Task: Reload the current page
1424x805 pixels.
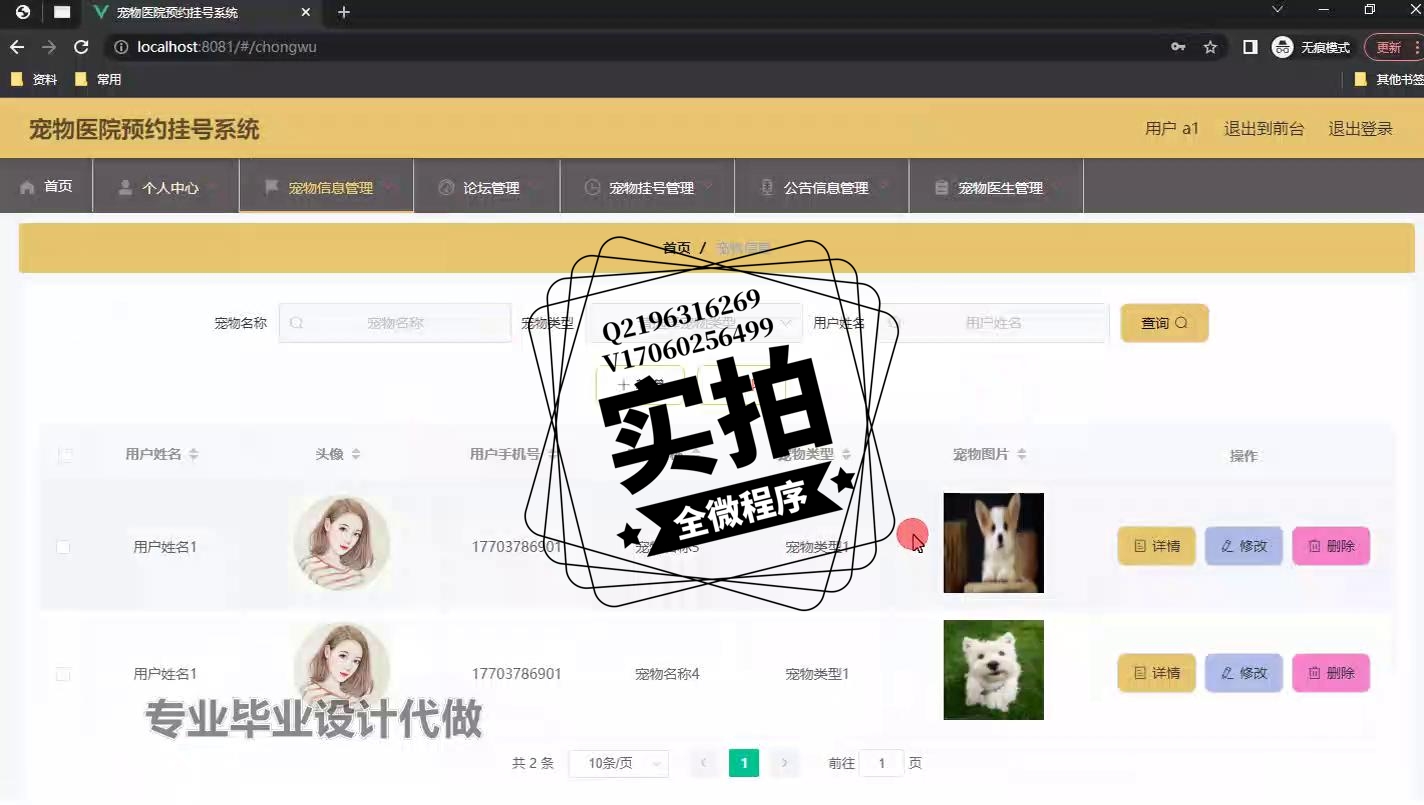Action: (x=82, y=47)
